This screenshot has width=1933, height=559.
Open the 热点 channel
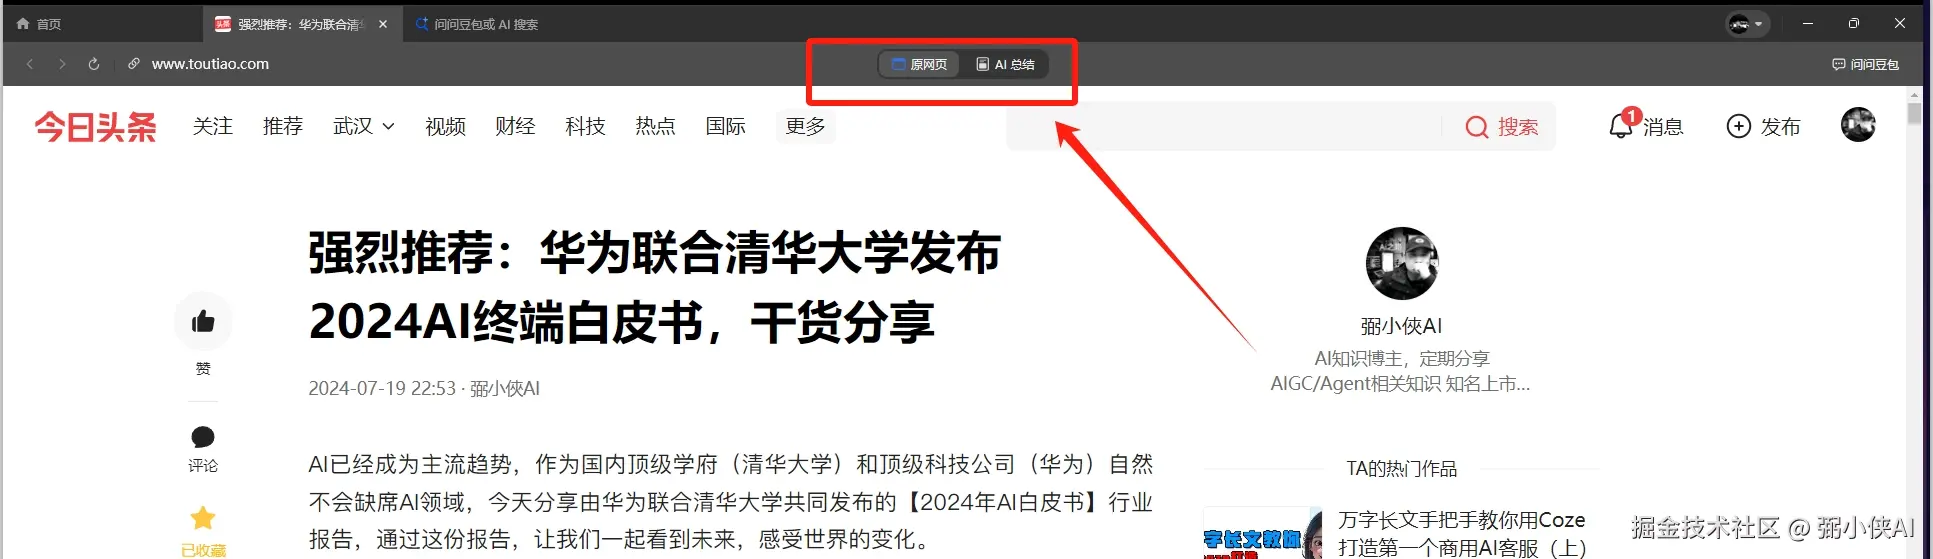655,126
